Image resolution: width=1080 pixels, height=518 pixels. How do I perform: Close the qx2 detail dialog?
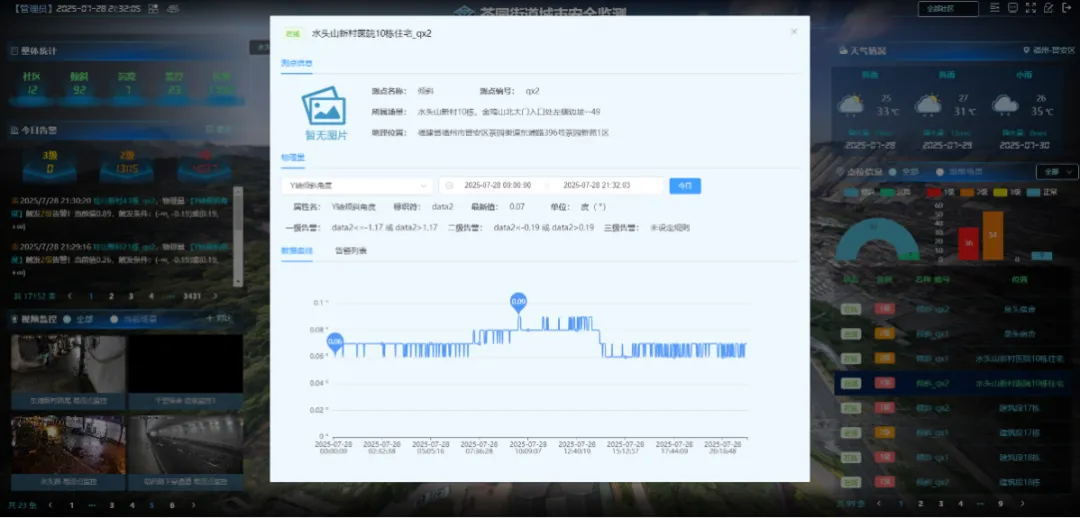794,32
